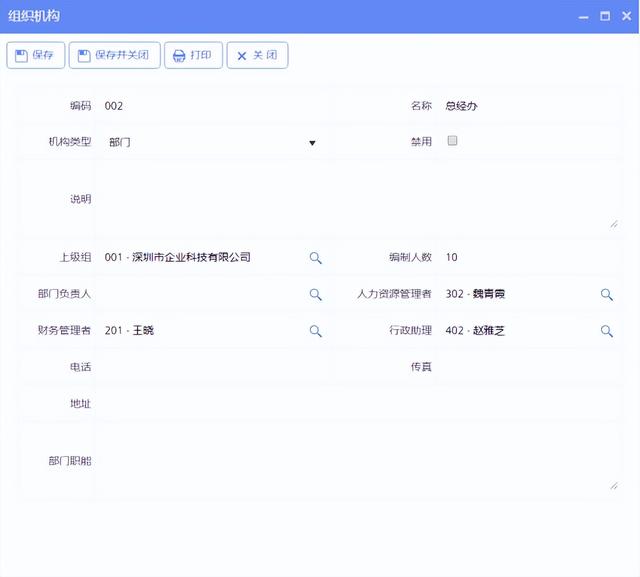Screen dimensions: 640x577
Task: Click the resize grip of the 部门职能 textarea
Action: (x=614, y=486)
